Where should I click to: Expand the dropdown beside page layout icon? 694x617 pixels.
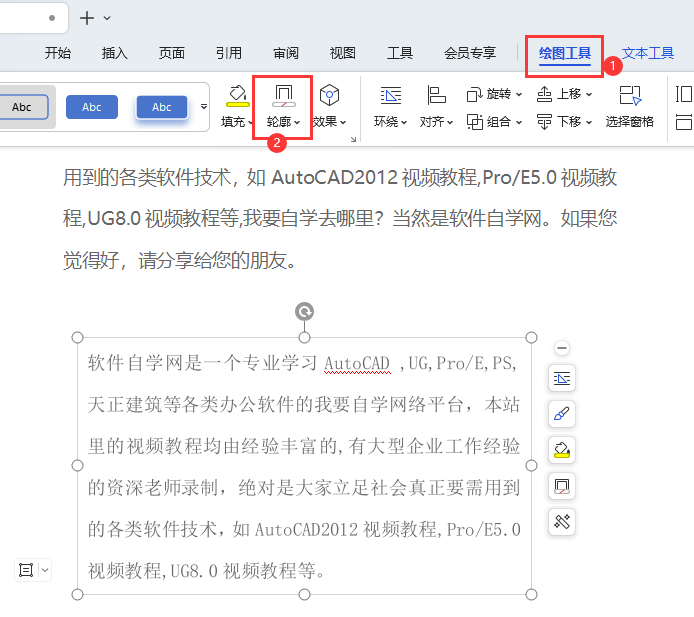tap(45, 570)
